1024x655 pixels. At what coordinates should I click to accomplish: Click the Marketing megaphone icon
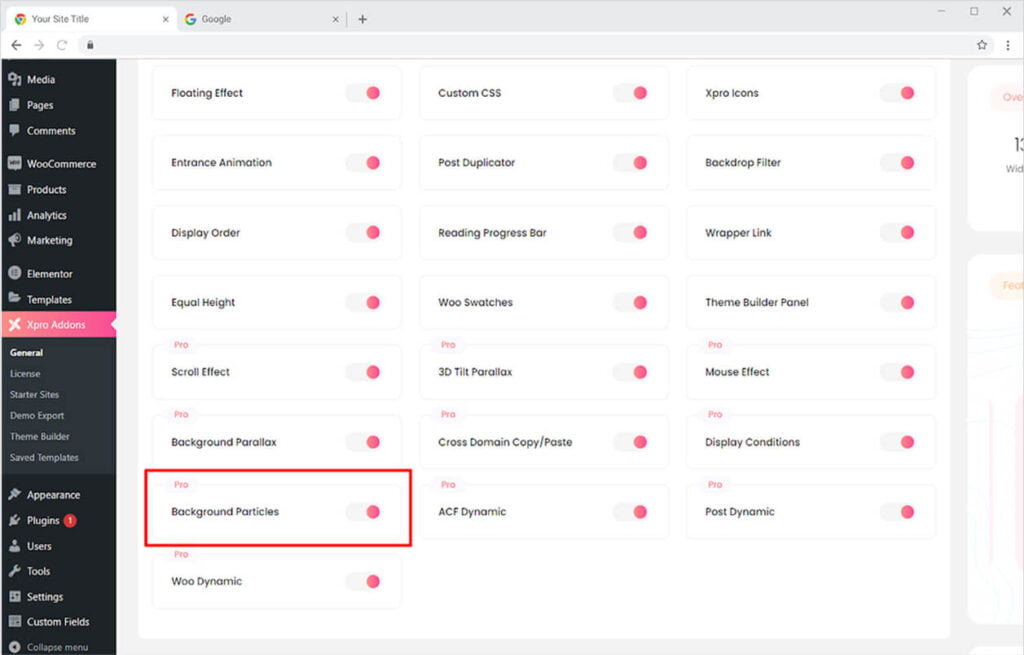(14, 241)
